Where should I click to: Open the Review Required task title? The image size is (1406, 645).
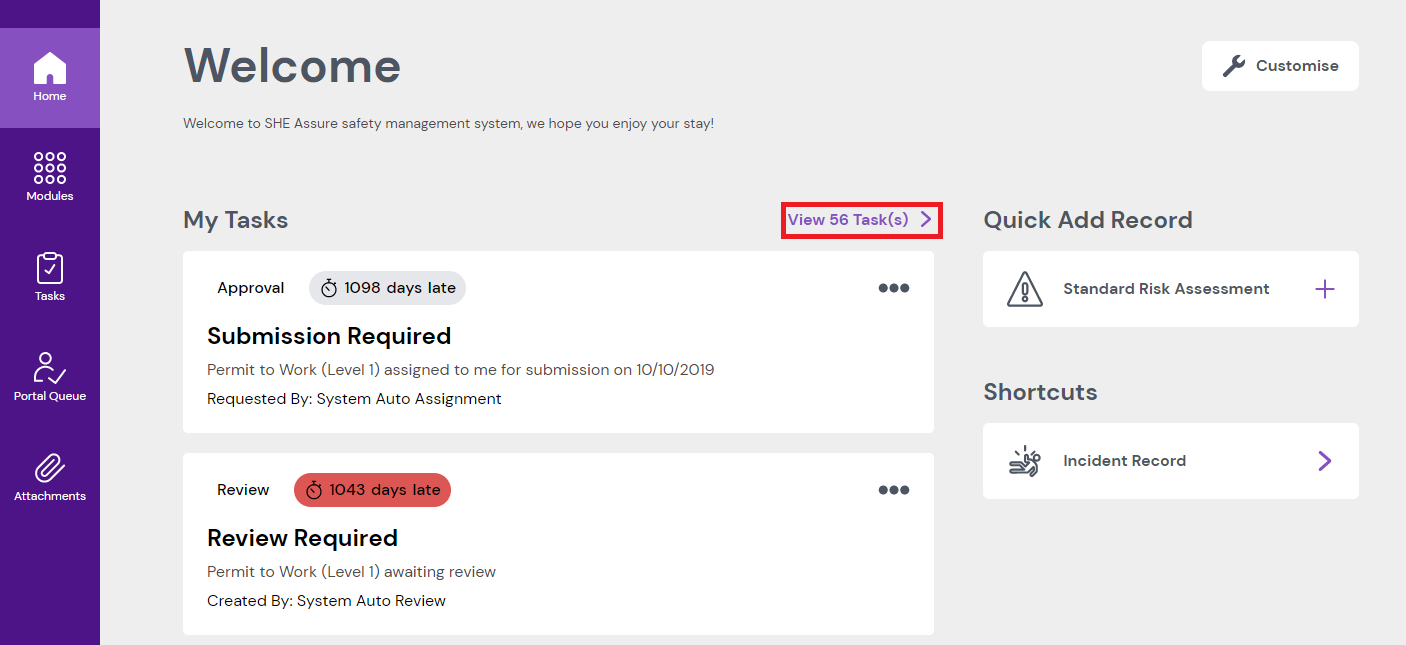click(302, 538)
